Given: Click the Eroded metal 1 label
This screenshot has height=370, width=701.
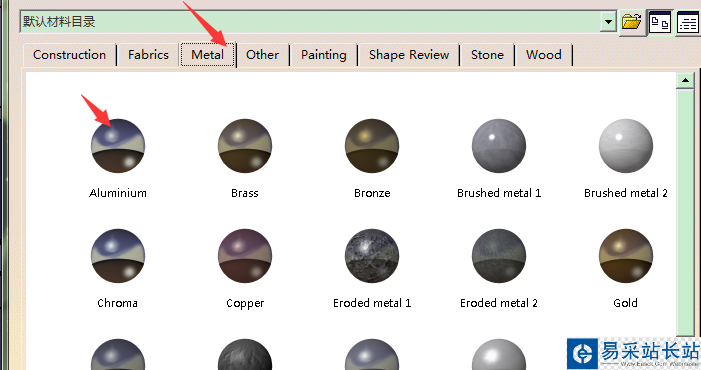Looking at the screenshot, I should click(372, 303).
